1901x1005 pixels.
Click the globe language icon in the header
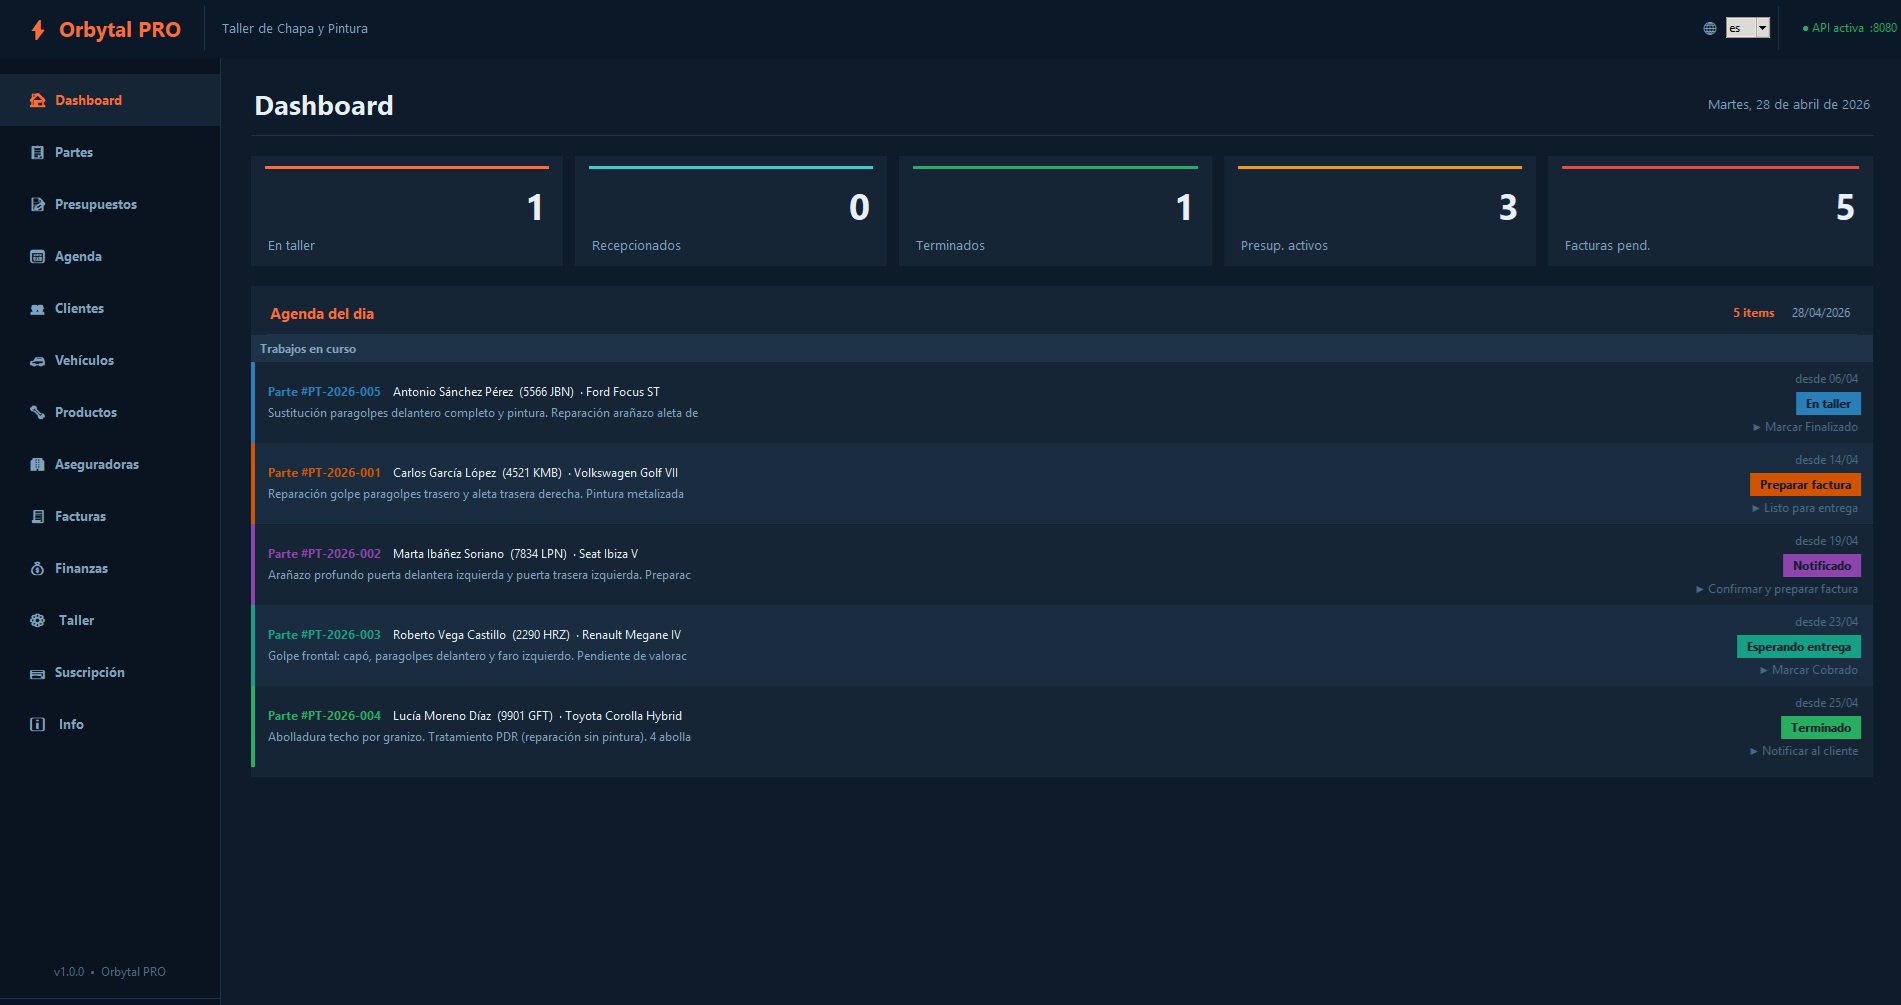tap(1710, 28)
